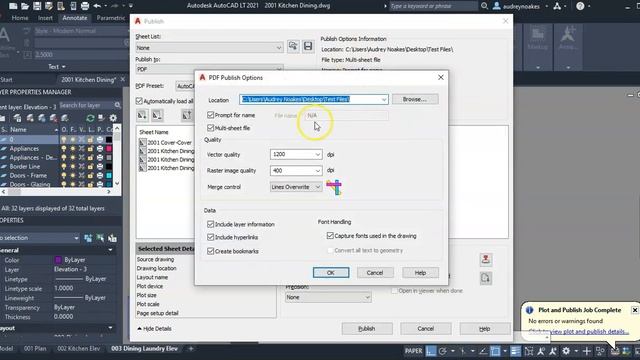Switch to the Home ribbon tab
Image resolution: width=640 pixels, height=360 pixels.
(20, 18)
